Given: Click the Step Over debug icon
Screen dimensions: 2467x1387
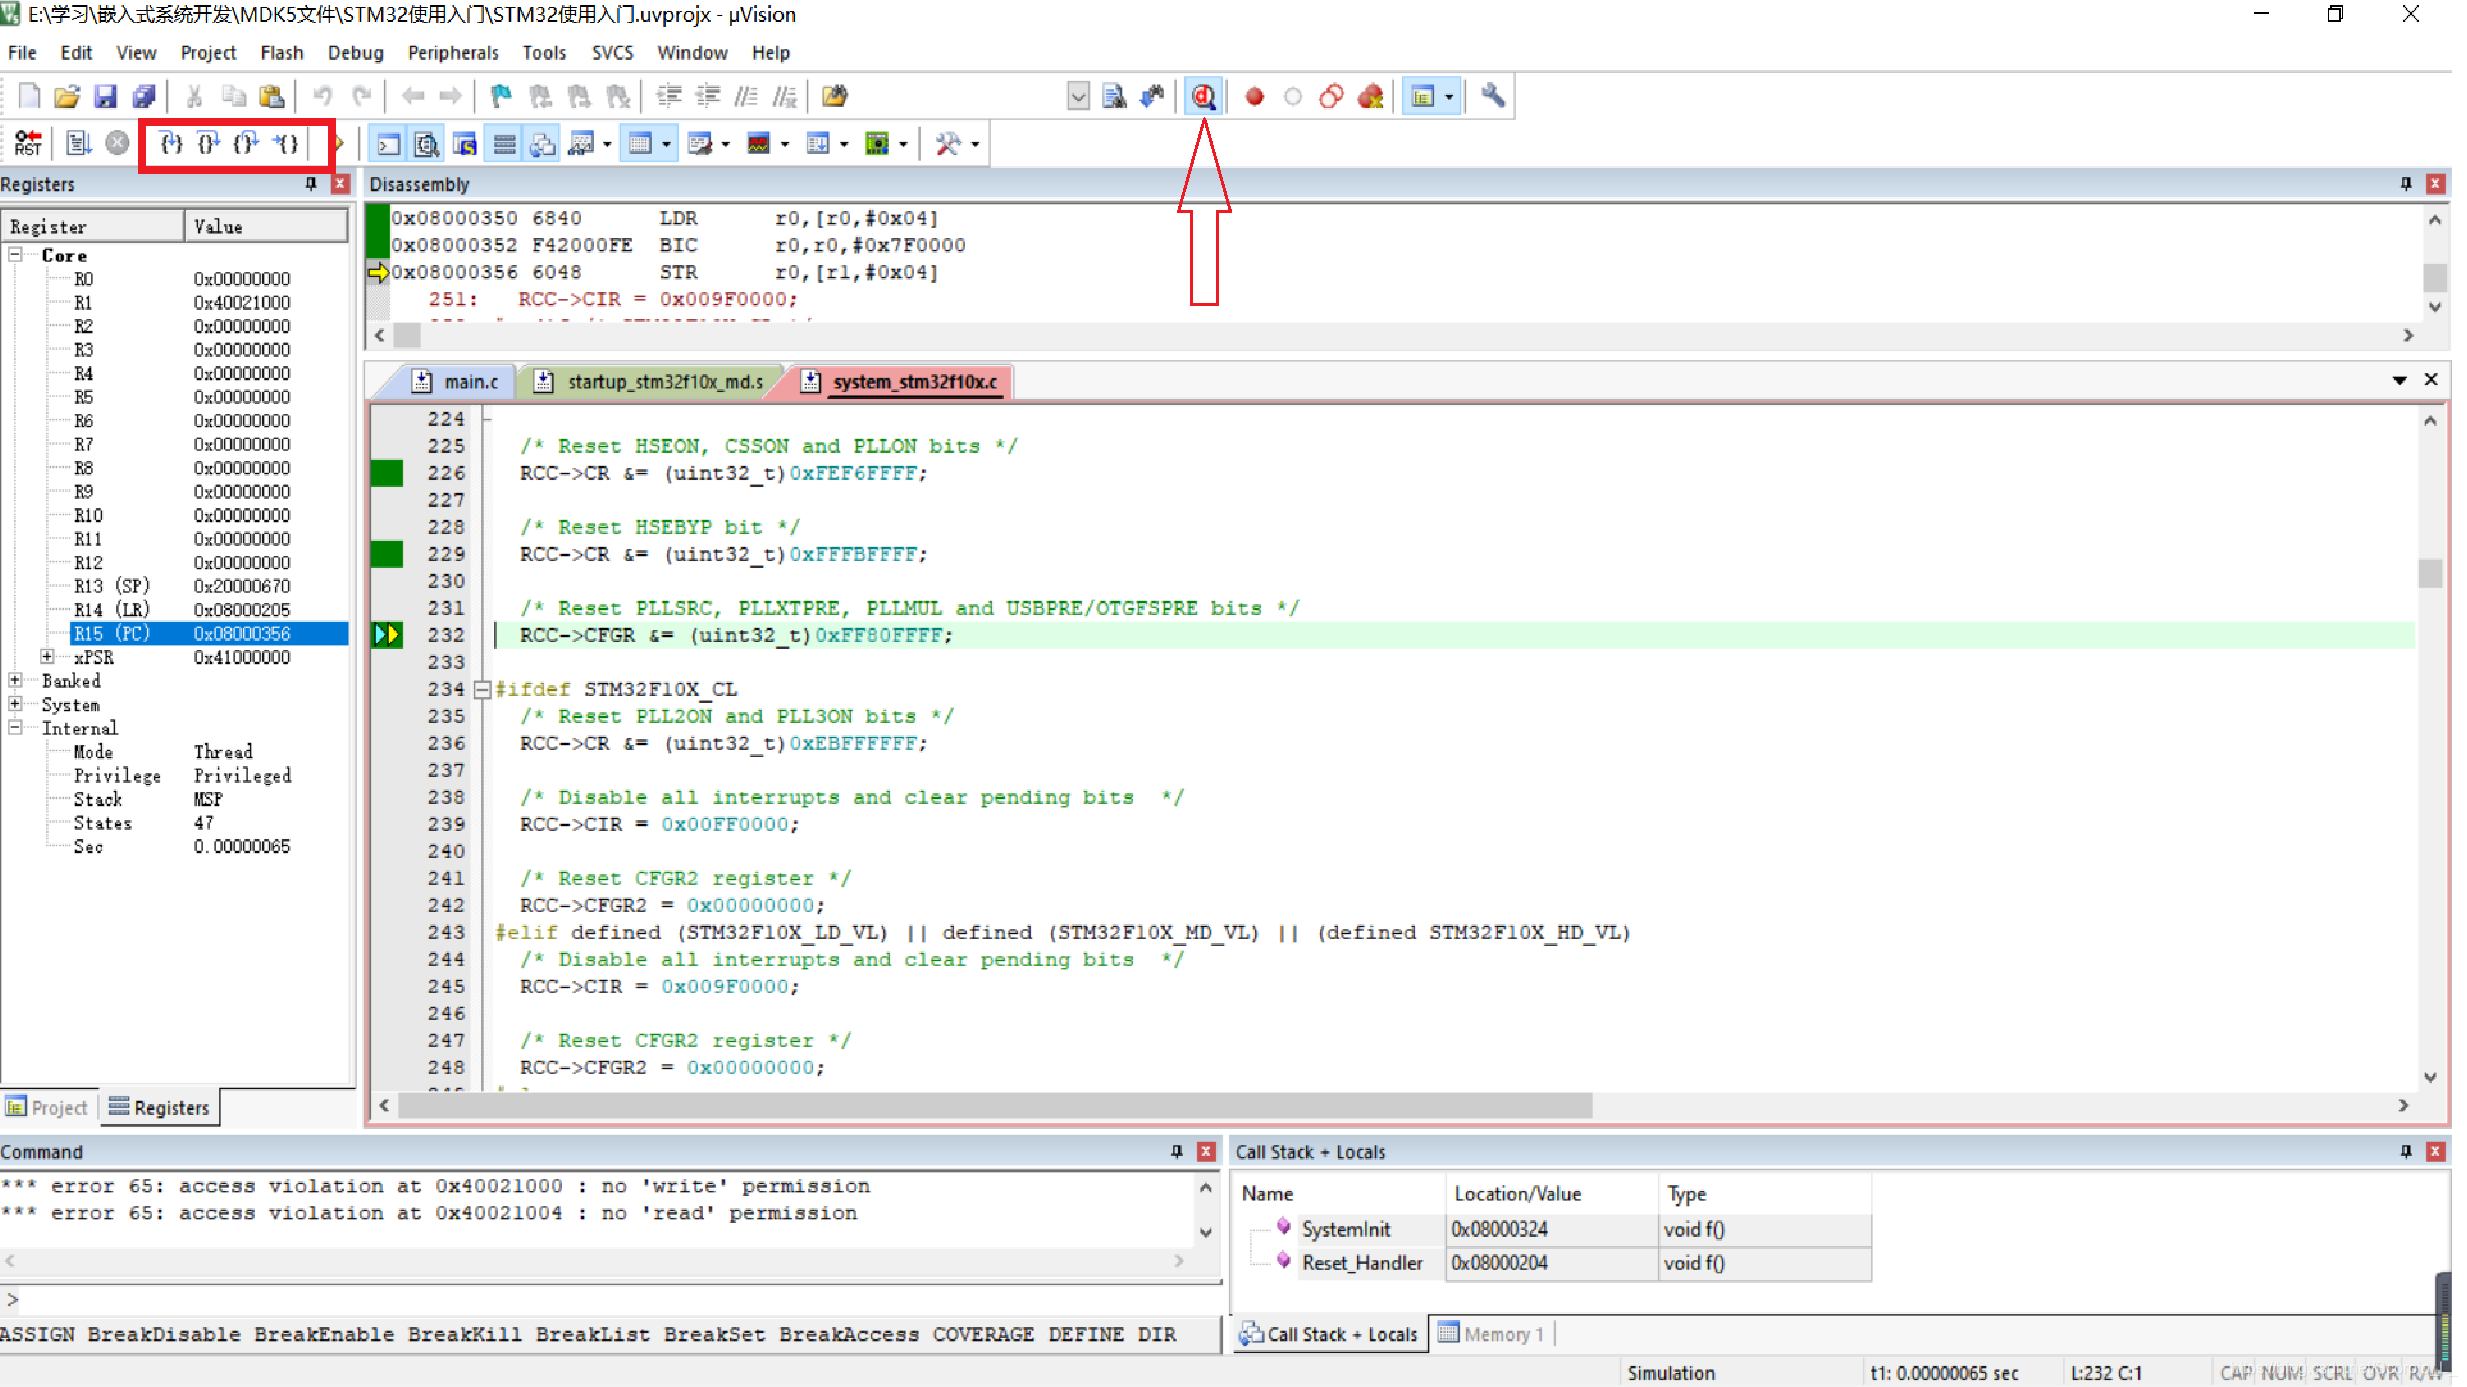Looking at the screenshot, I should pos(208,143).
